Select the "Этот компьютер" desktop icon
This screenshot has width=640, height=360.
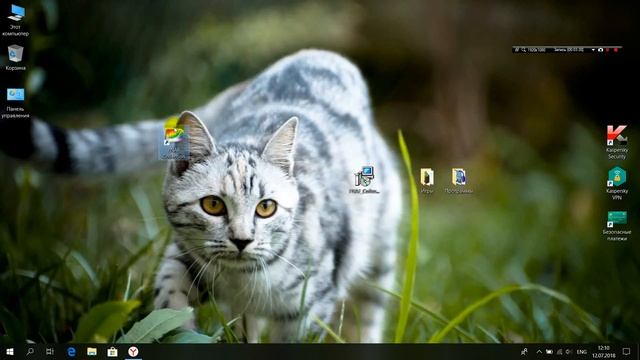[16, 20]
